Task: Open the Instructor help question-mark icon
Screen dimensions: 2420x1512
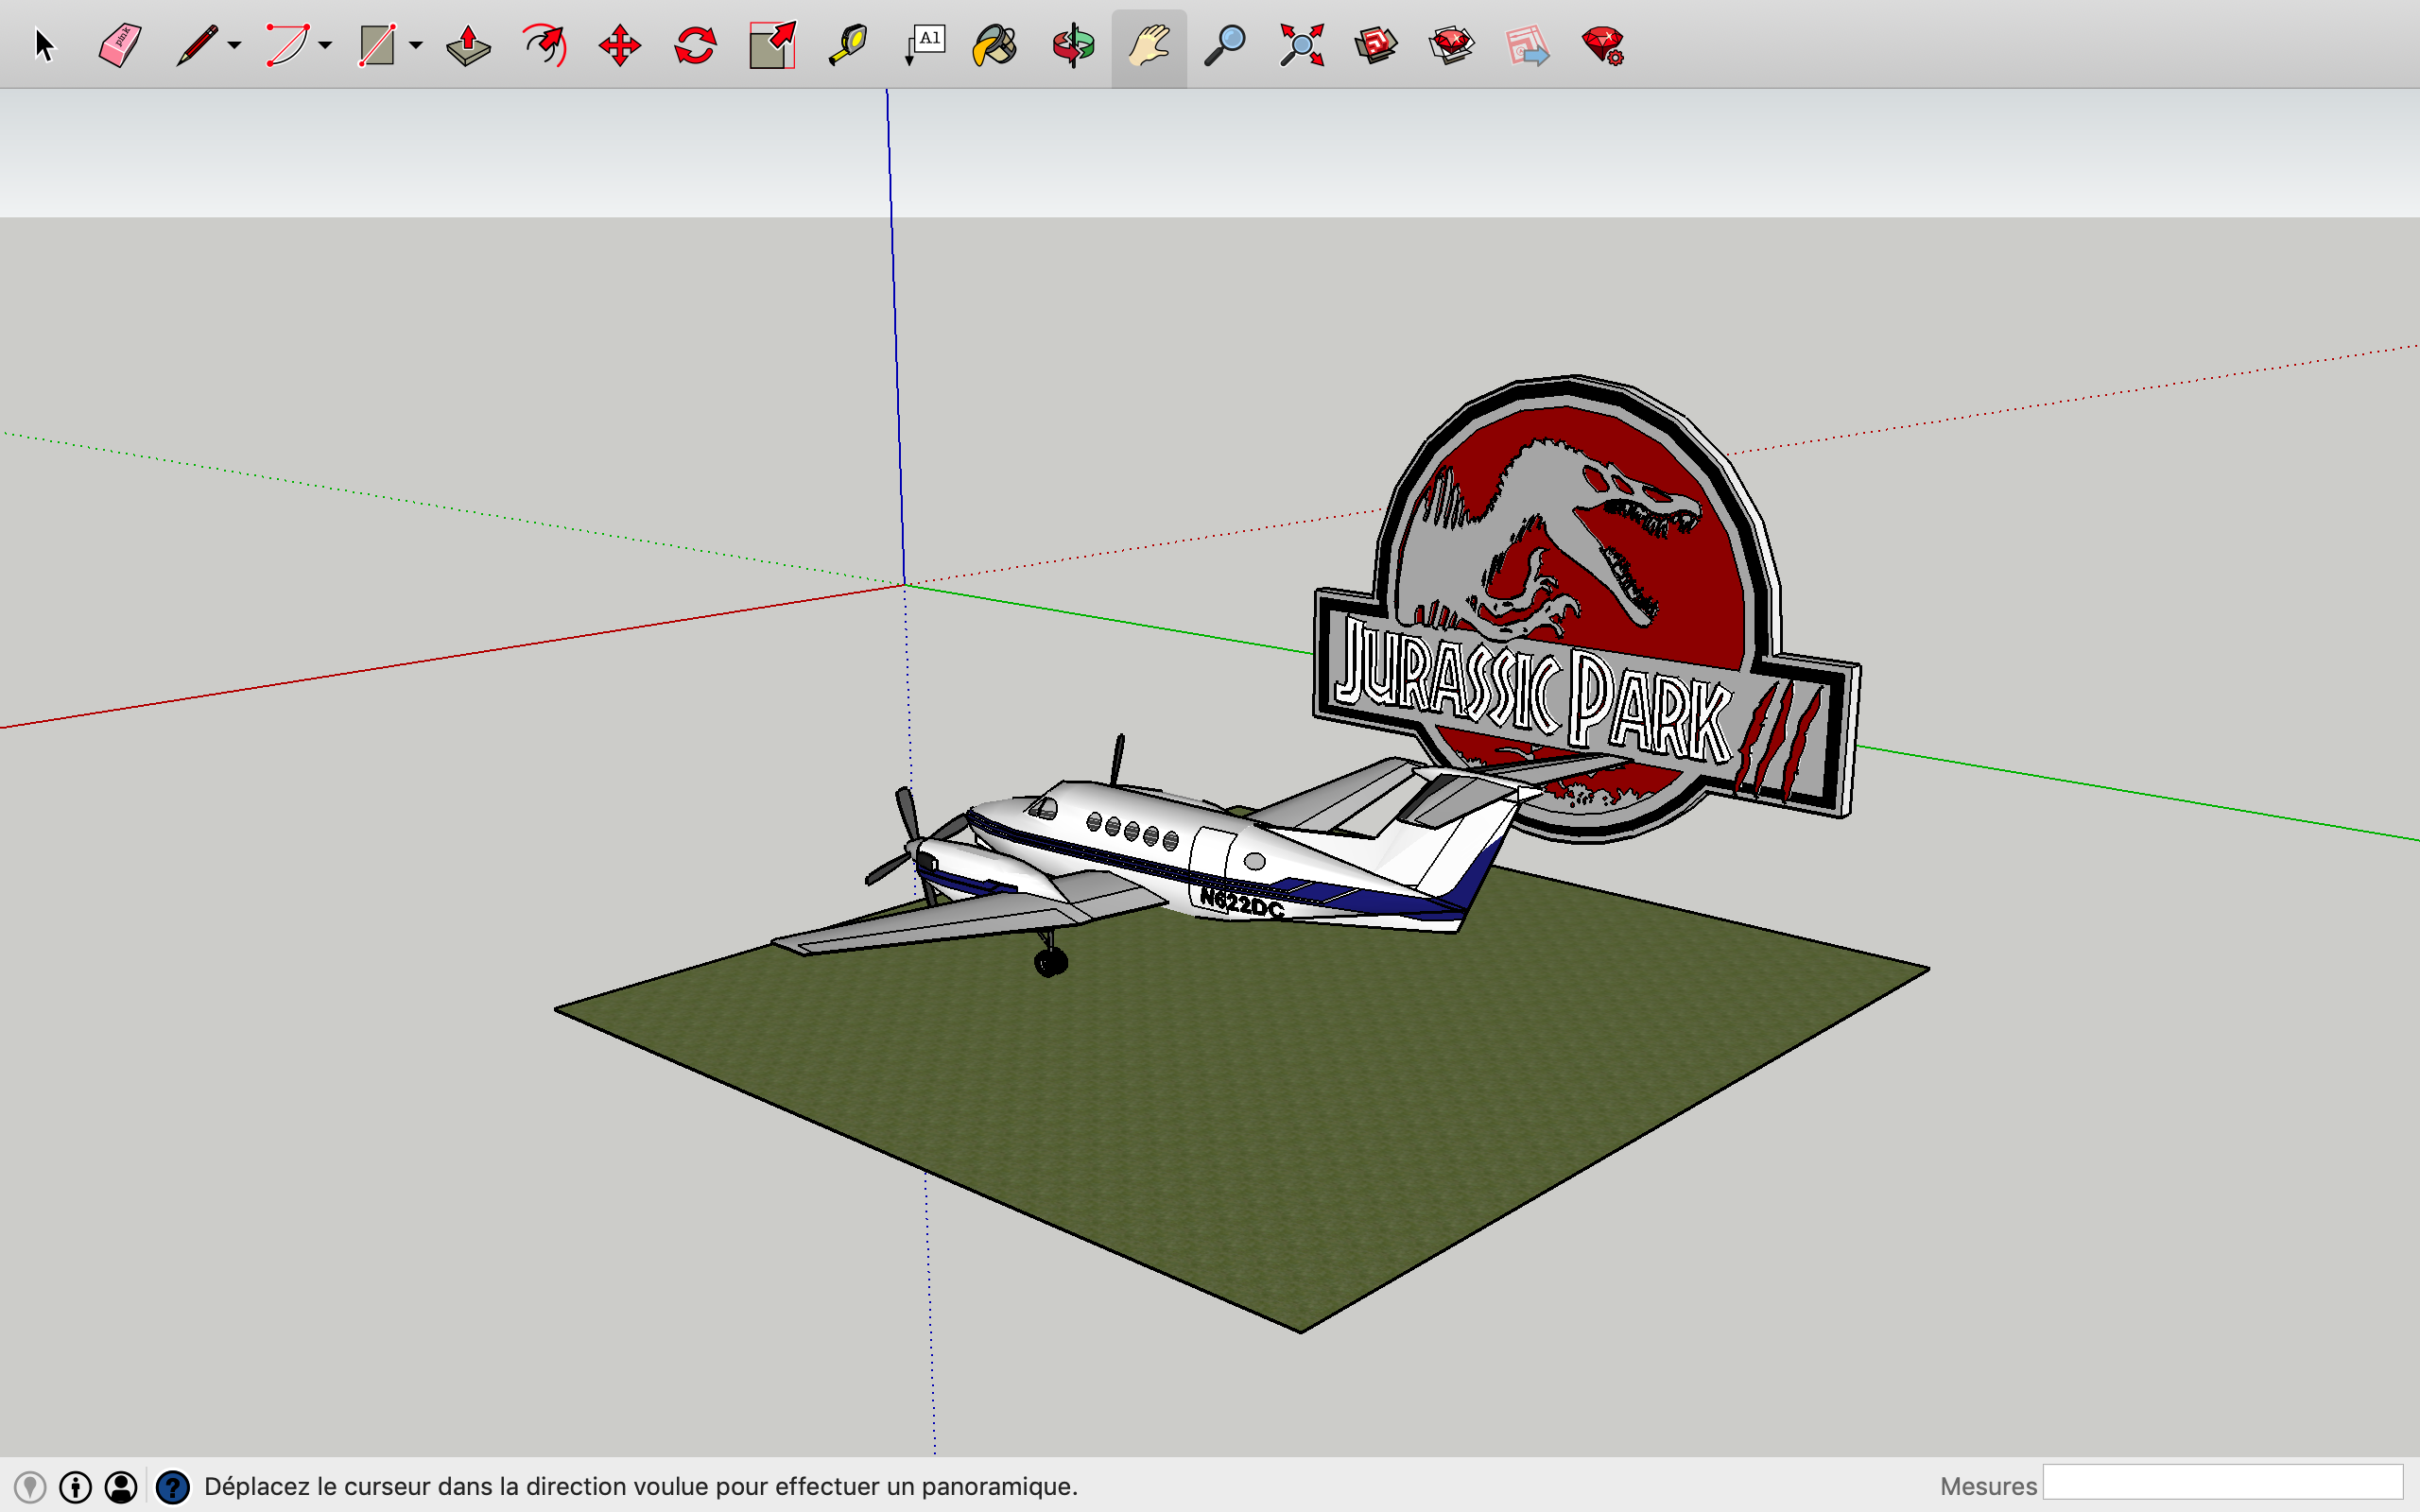Action: pos(173,1487)
